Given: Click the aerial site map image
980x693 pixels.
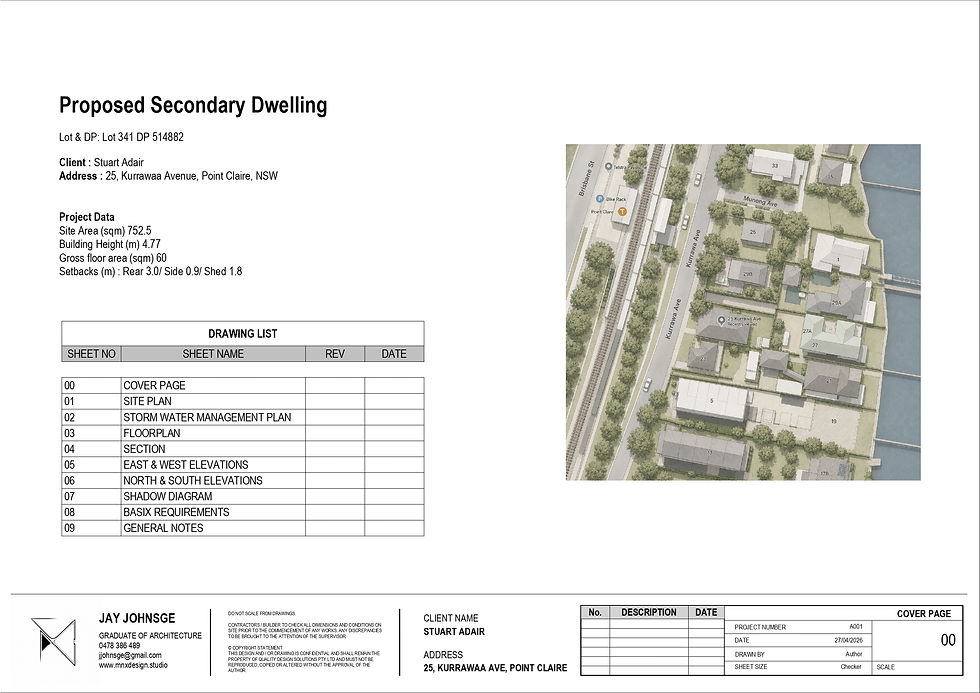Looking at the screenshot, I should point(743,312).
